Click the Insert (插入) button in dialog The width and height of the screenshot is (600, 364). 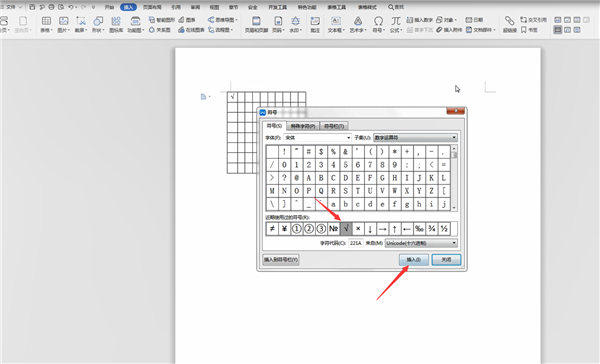pos(414,260)
